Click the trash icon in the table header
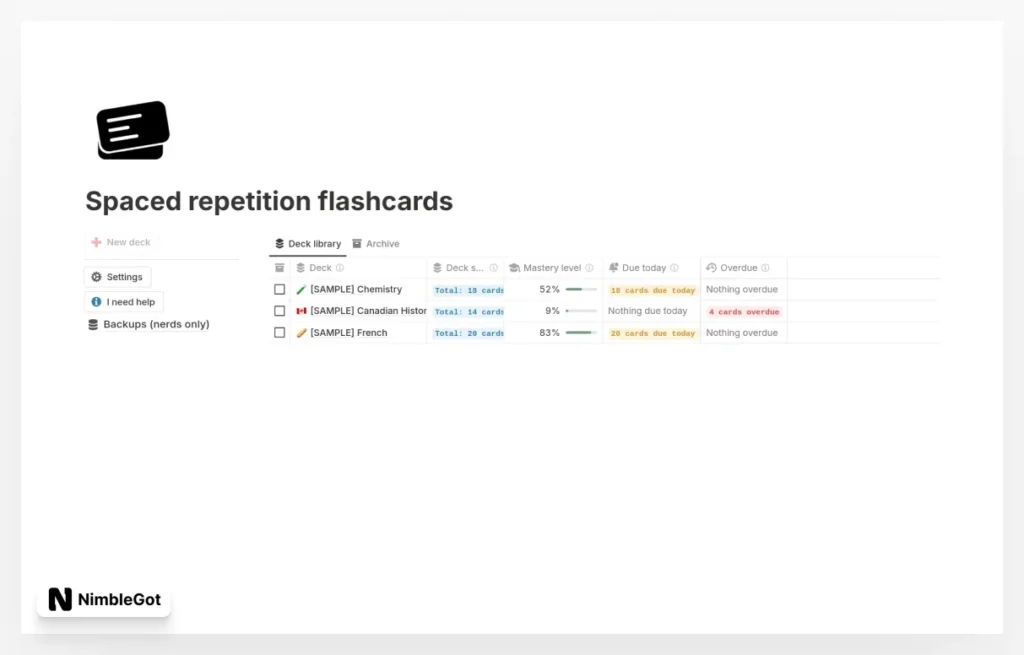1024x655 pixels. click(279, 267)
